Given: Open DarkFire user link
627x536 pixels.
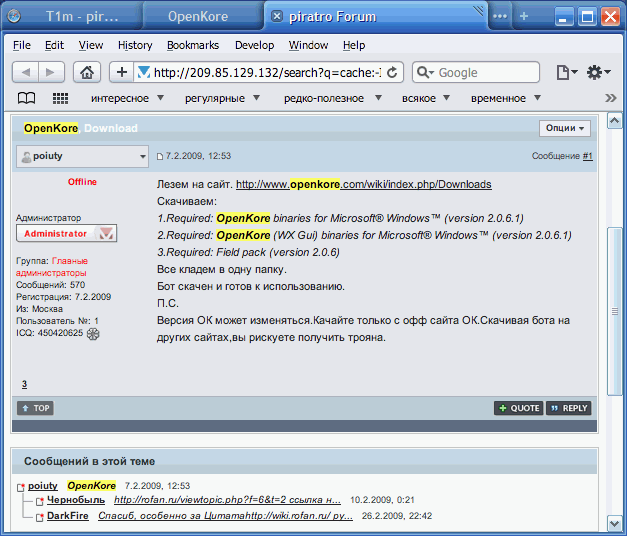Looking at the screenshot, I should 68,516.
